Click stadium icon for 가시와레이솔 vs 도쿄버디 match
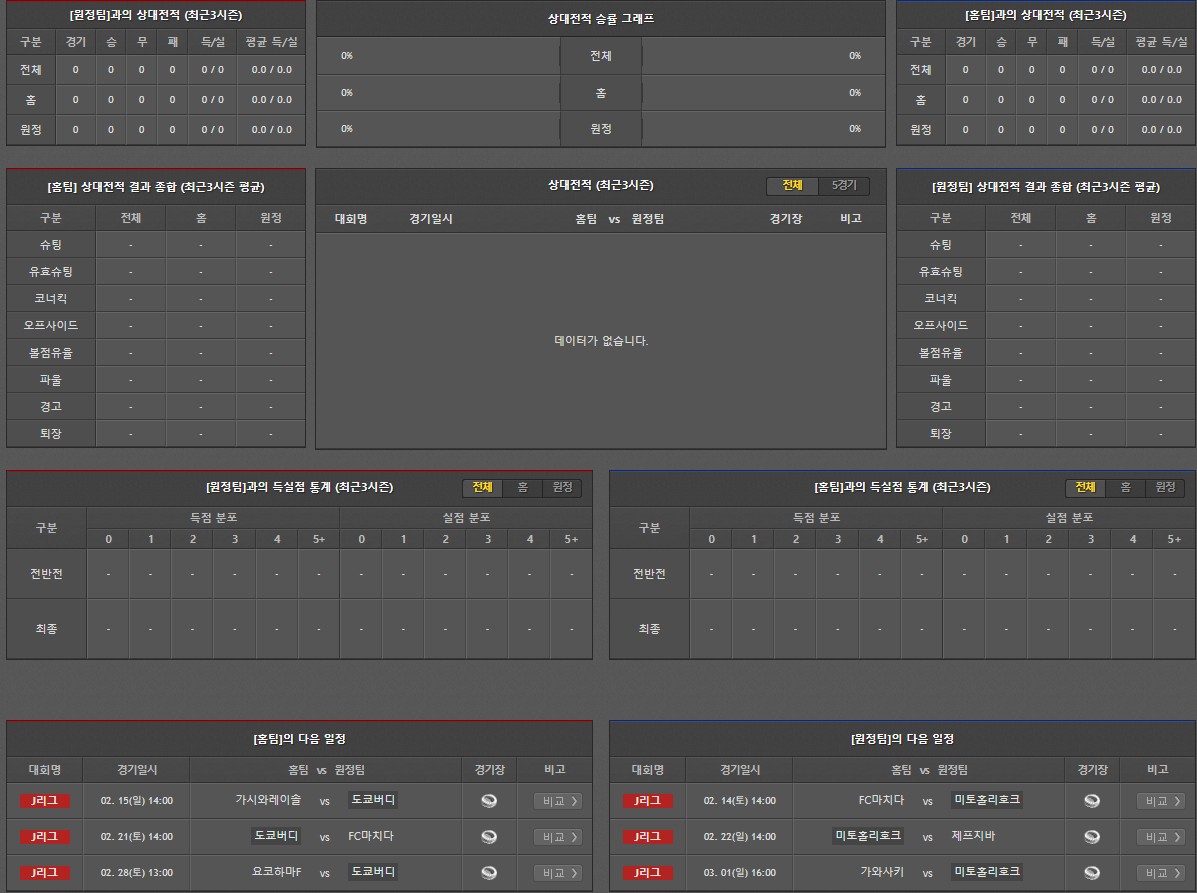 tap(489, 801)
